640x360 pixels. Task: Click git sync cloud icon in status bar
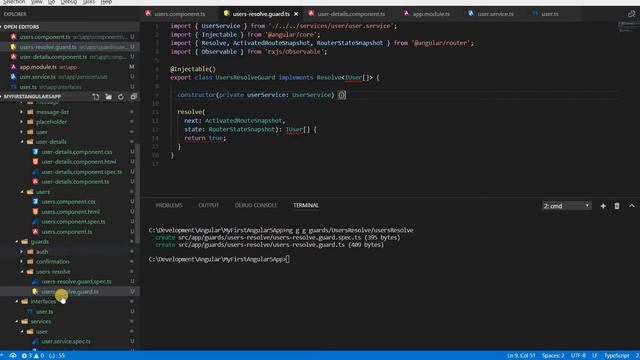pyautogui.click(x=13, y=356)
